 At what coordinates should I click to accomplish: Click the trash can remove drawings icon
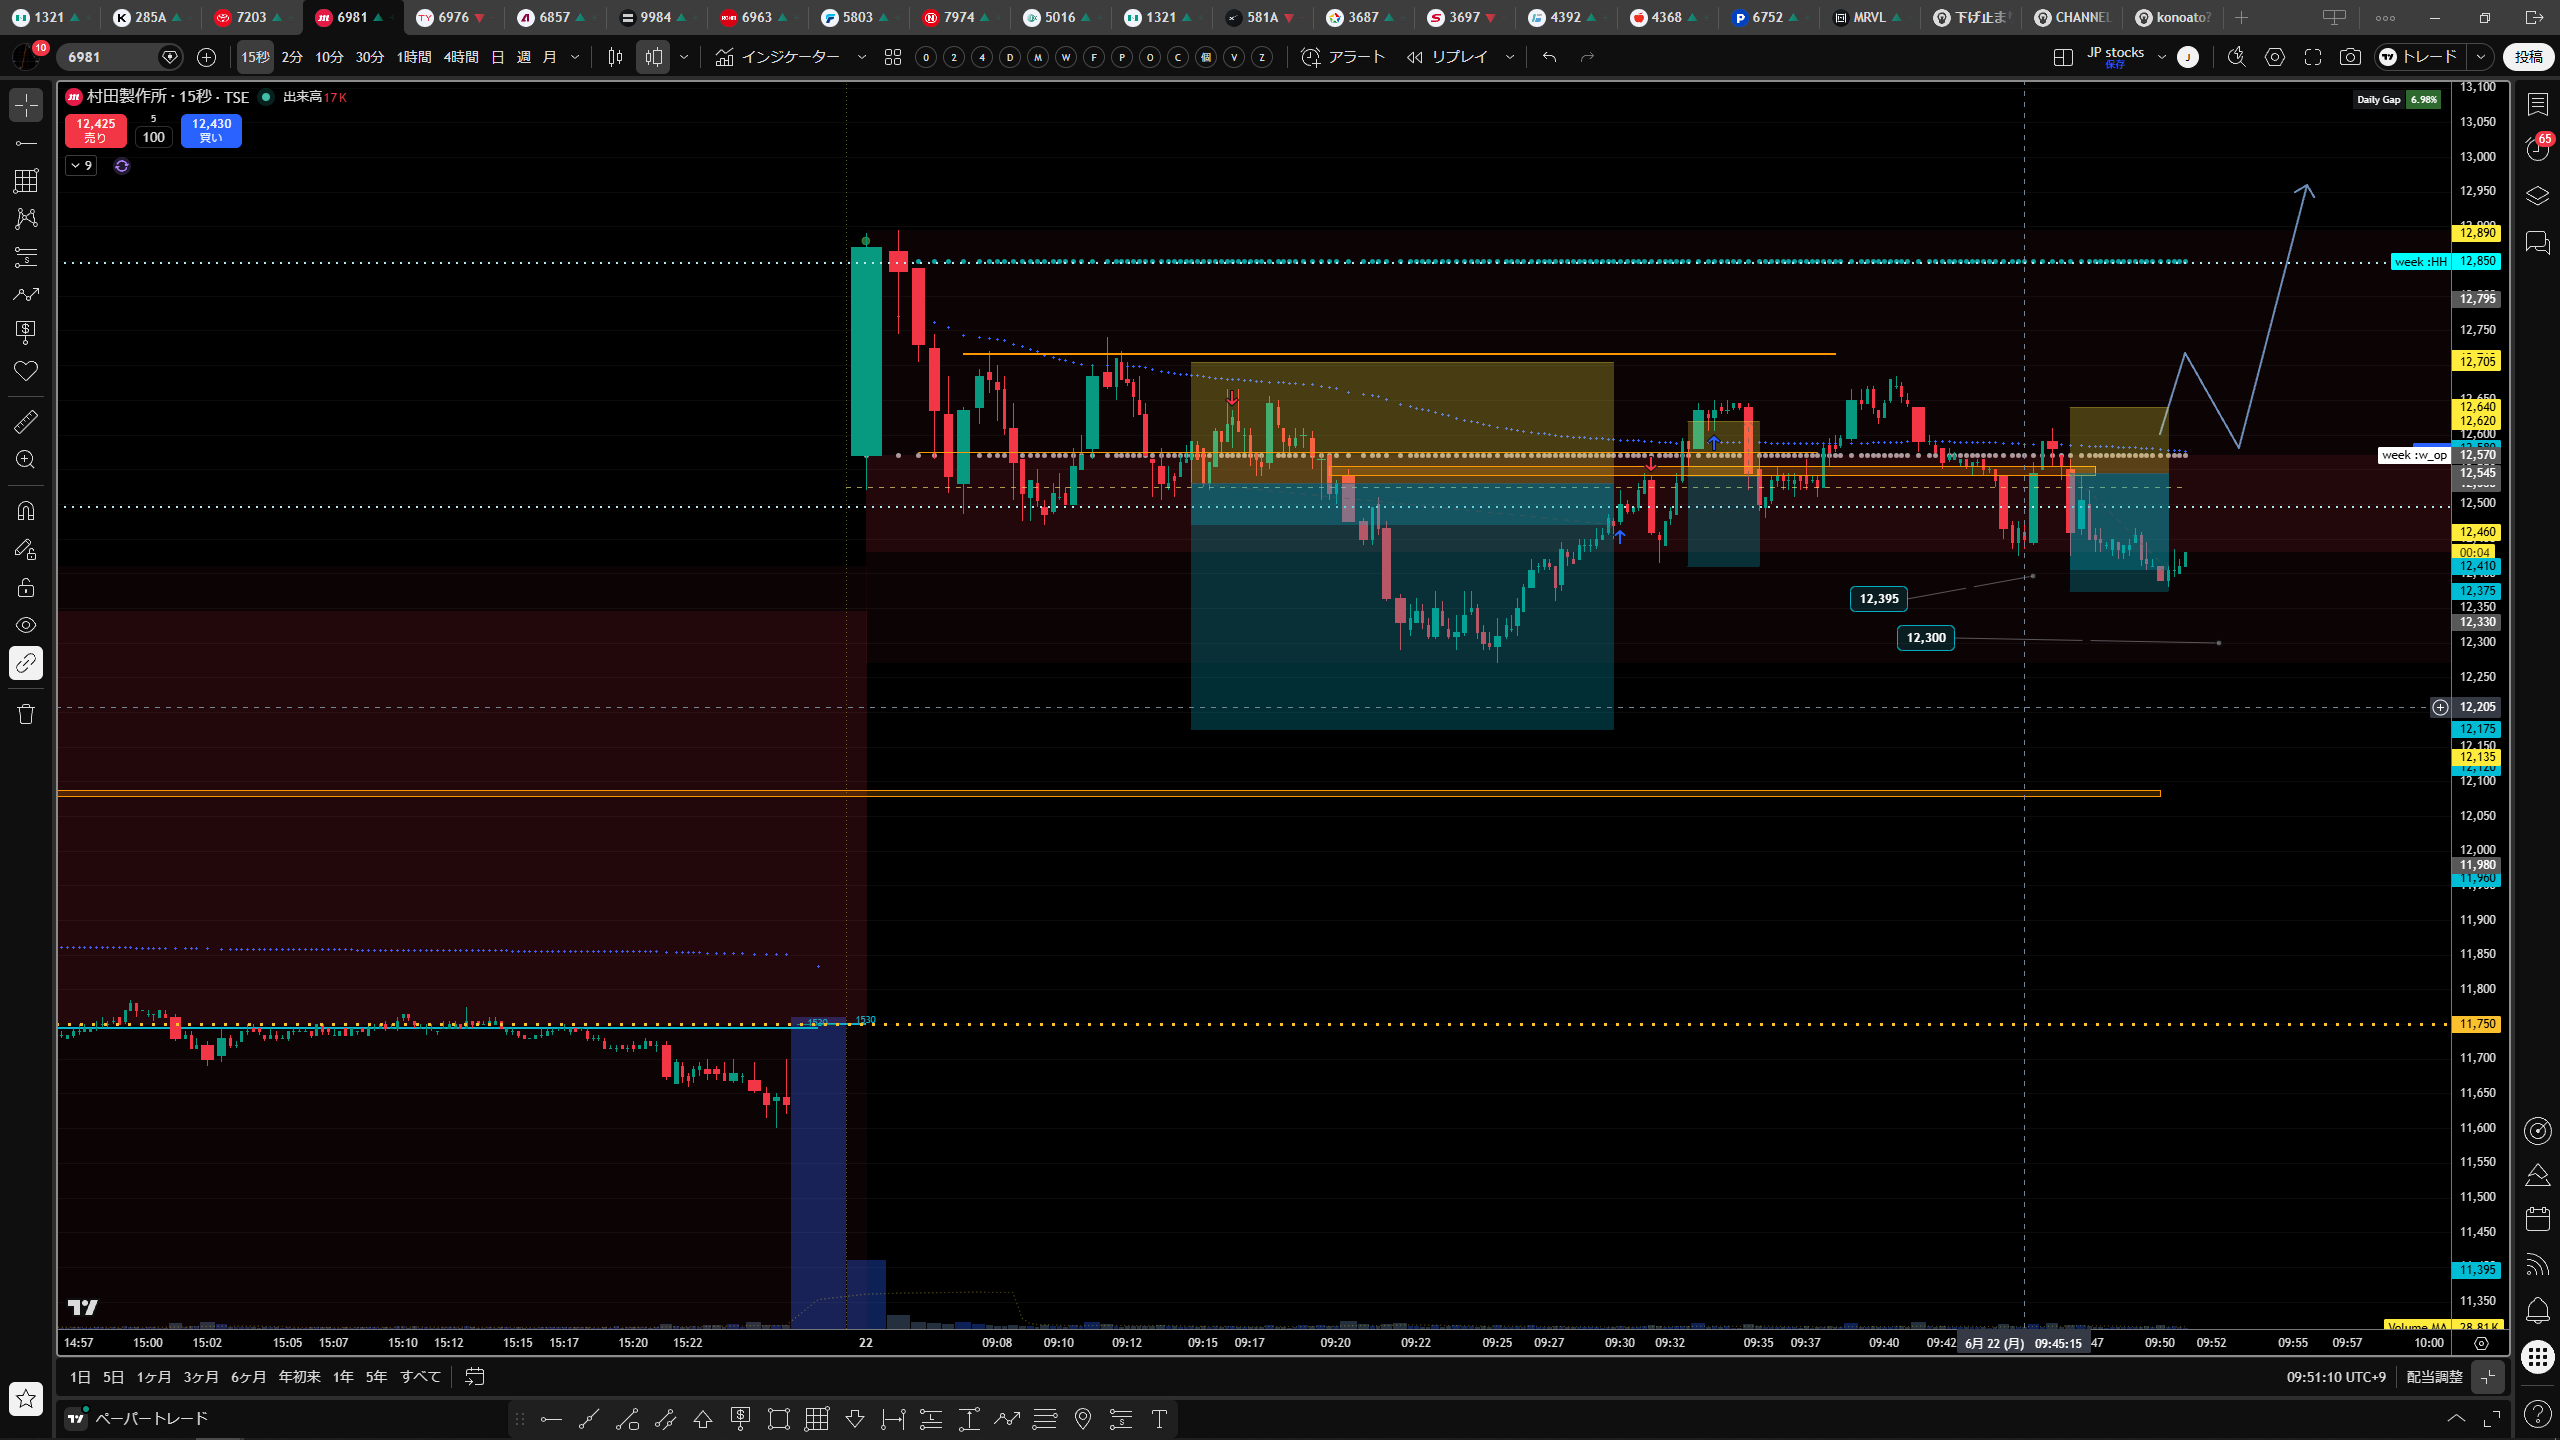26,714
